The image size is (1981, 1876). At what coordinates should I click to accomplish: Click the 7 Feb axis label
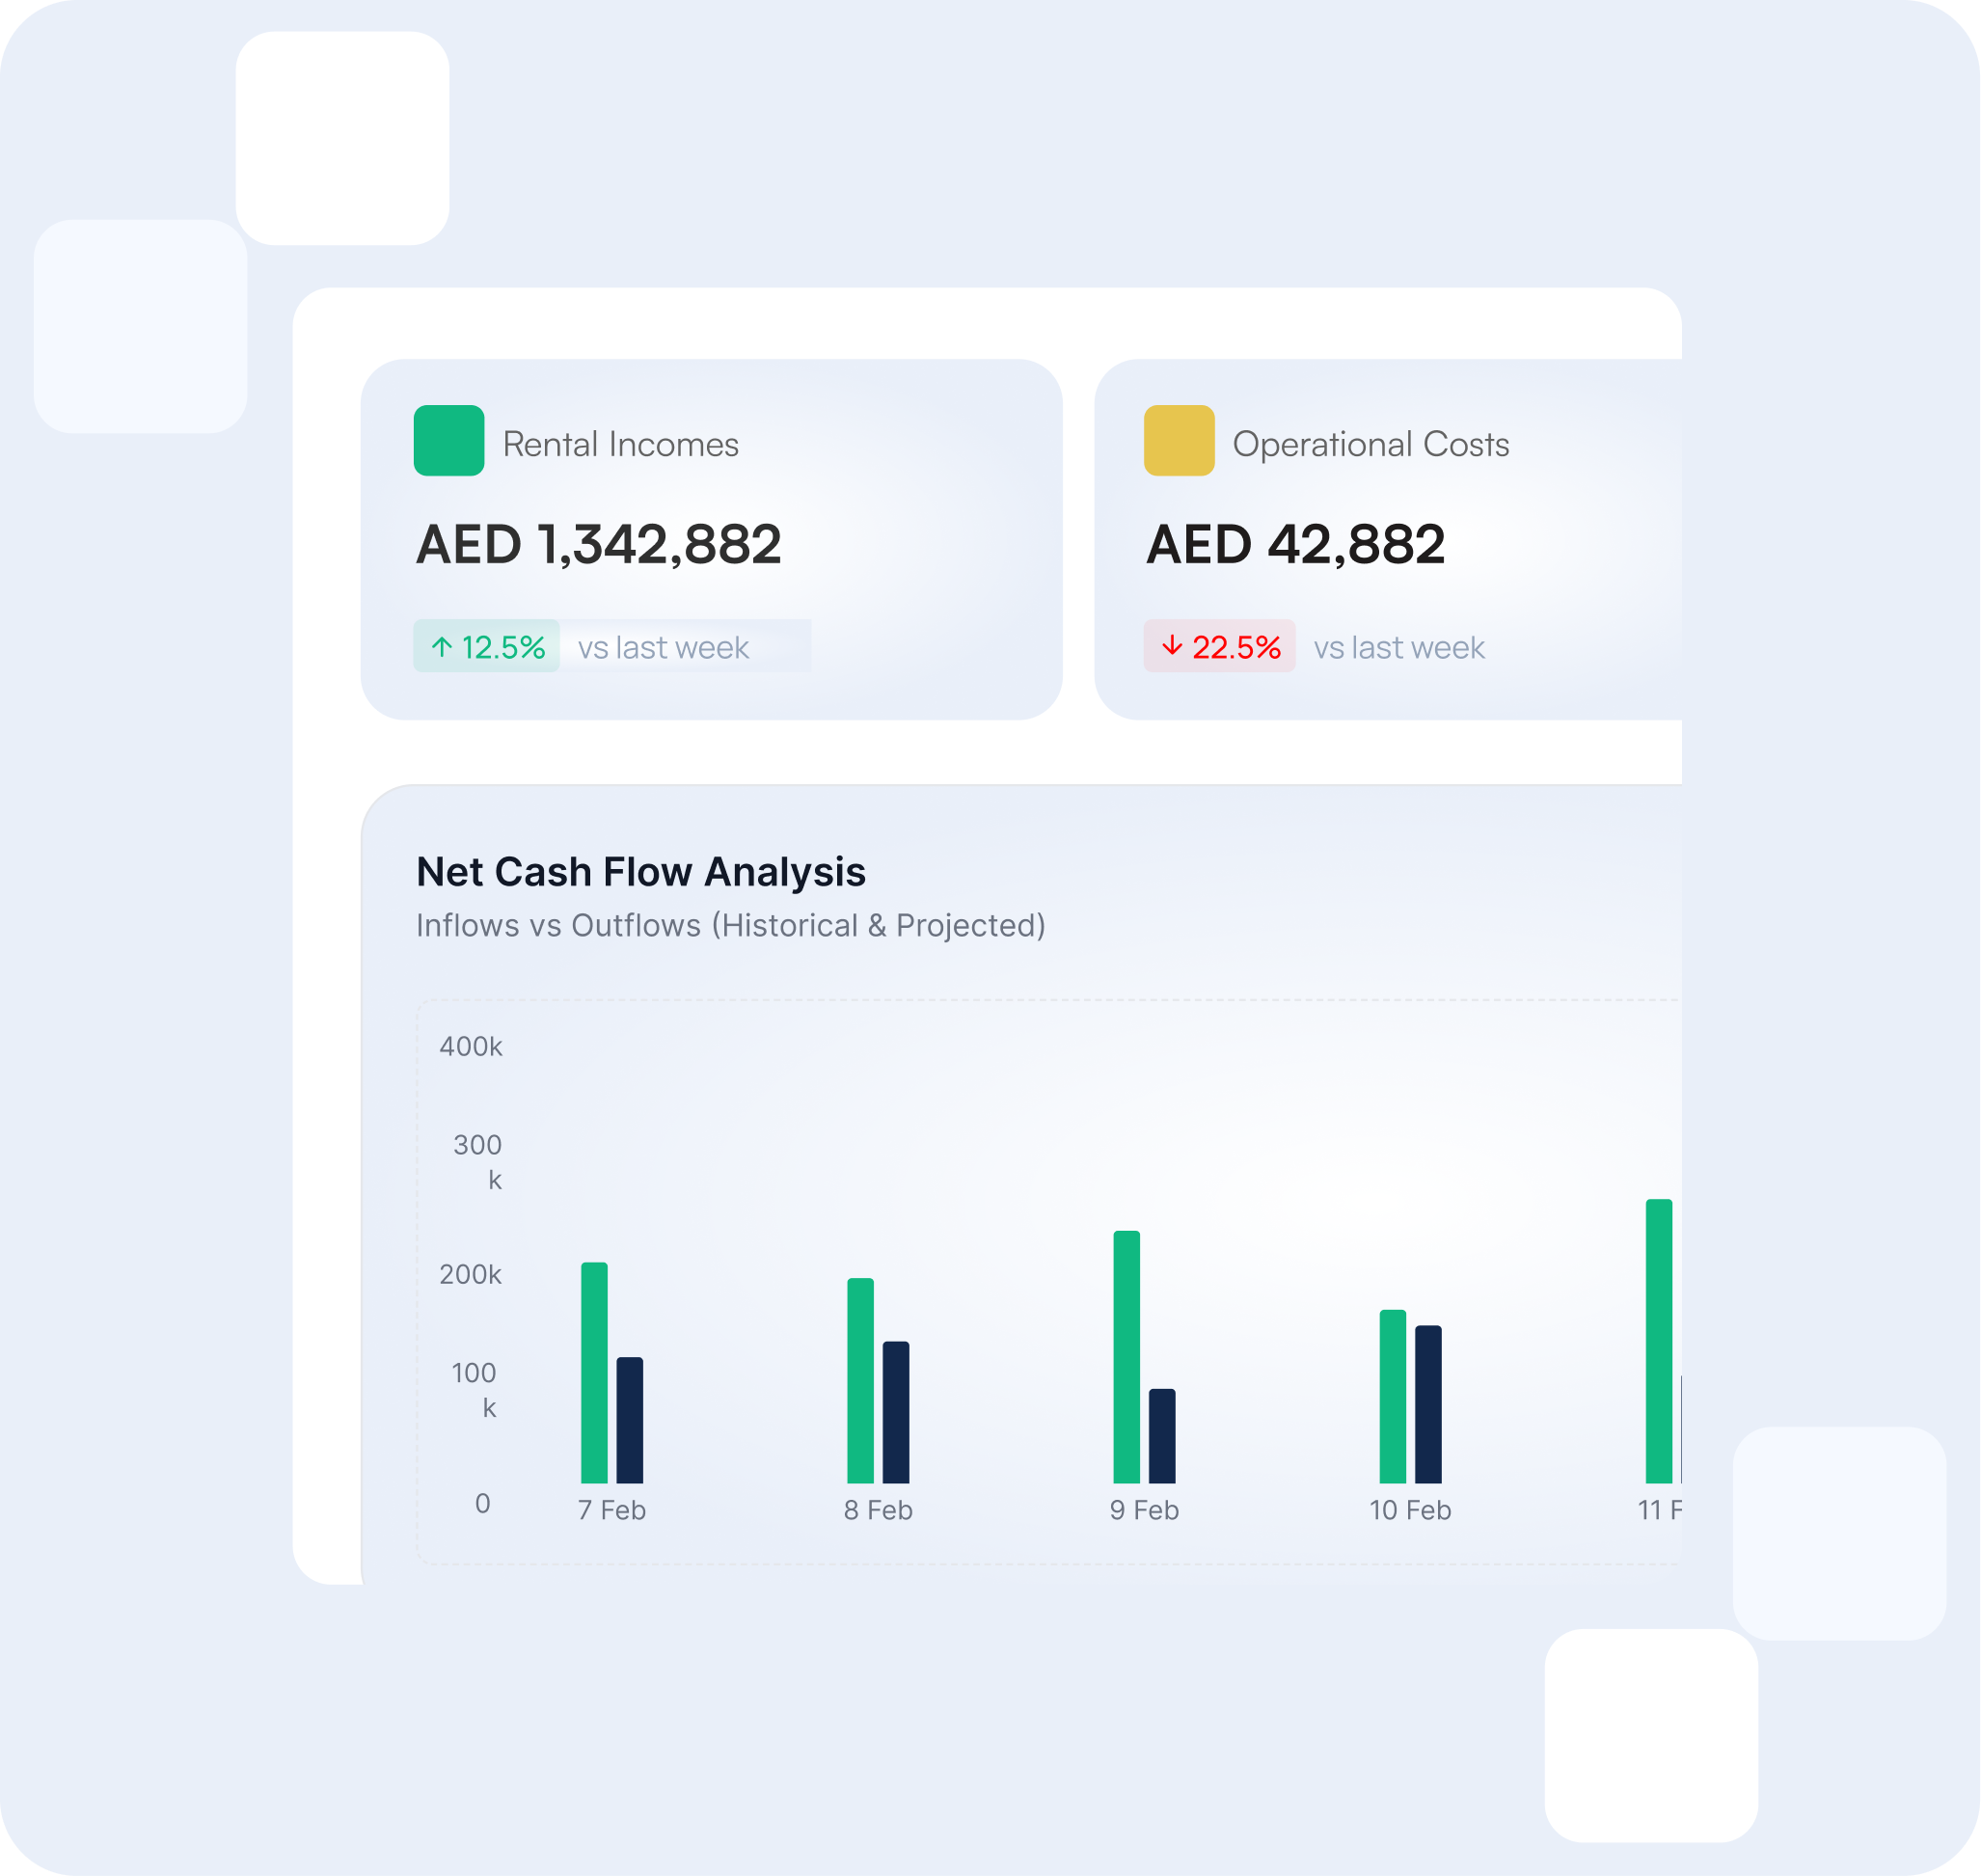pyautogui.click(x=612, y=1511)
